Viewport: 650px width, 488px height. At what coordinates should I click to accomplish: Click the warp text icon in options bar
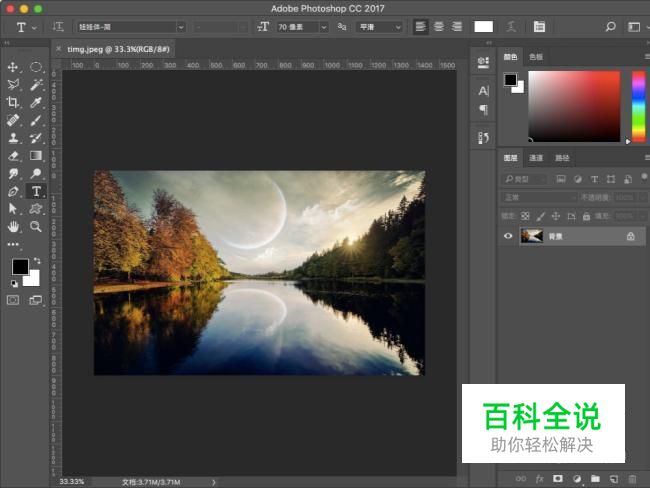[x=513, y=26]
